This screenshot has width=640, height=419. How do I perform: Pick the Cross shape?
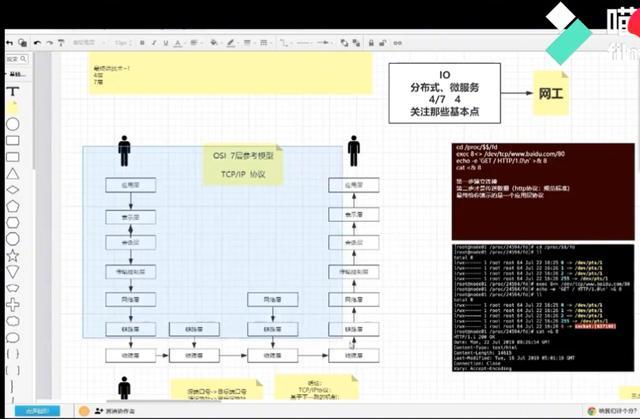tap(13, 305)
